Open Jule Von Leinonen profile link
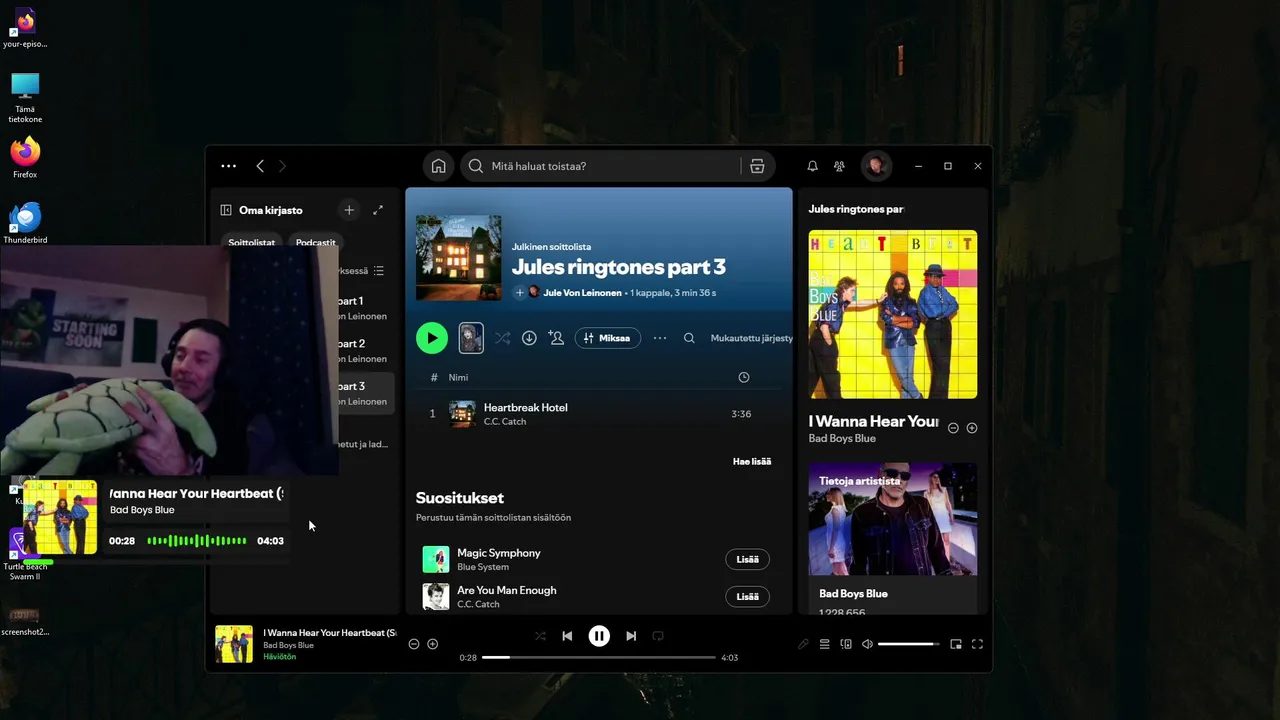 coord(582,293)
